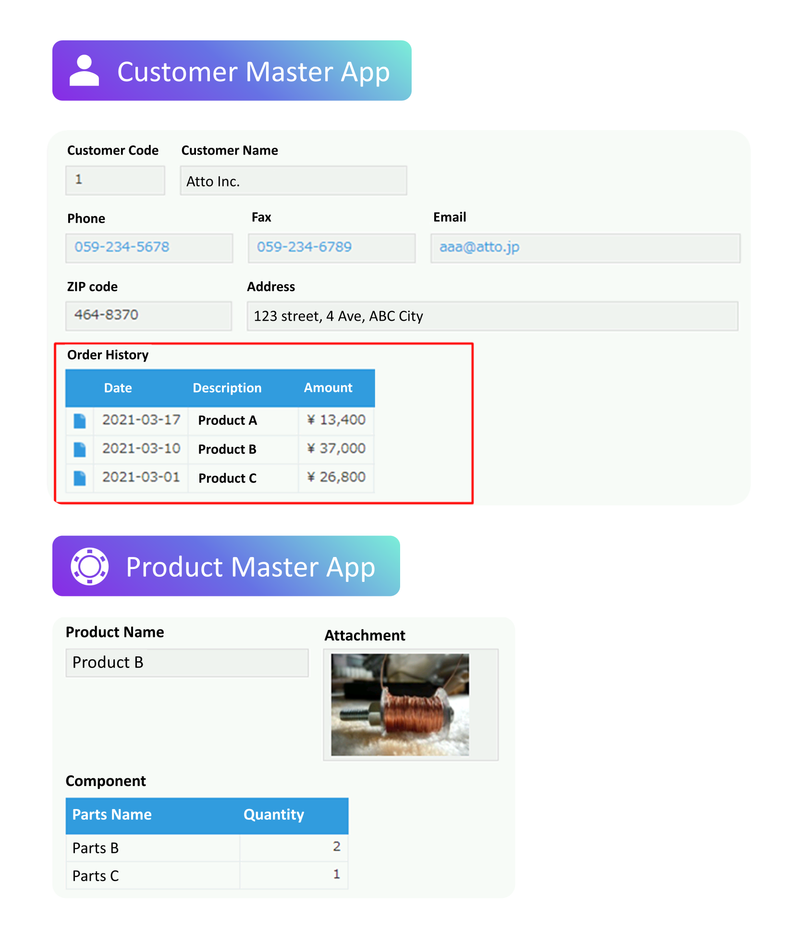Image resolution: width=800 pixels, height=938 pixels.
Task: Open record icon for 2021-03-10 order
Action: [x=80, y=449]
